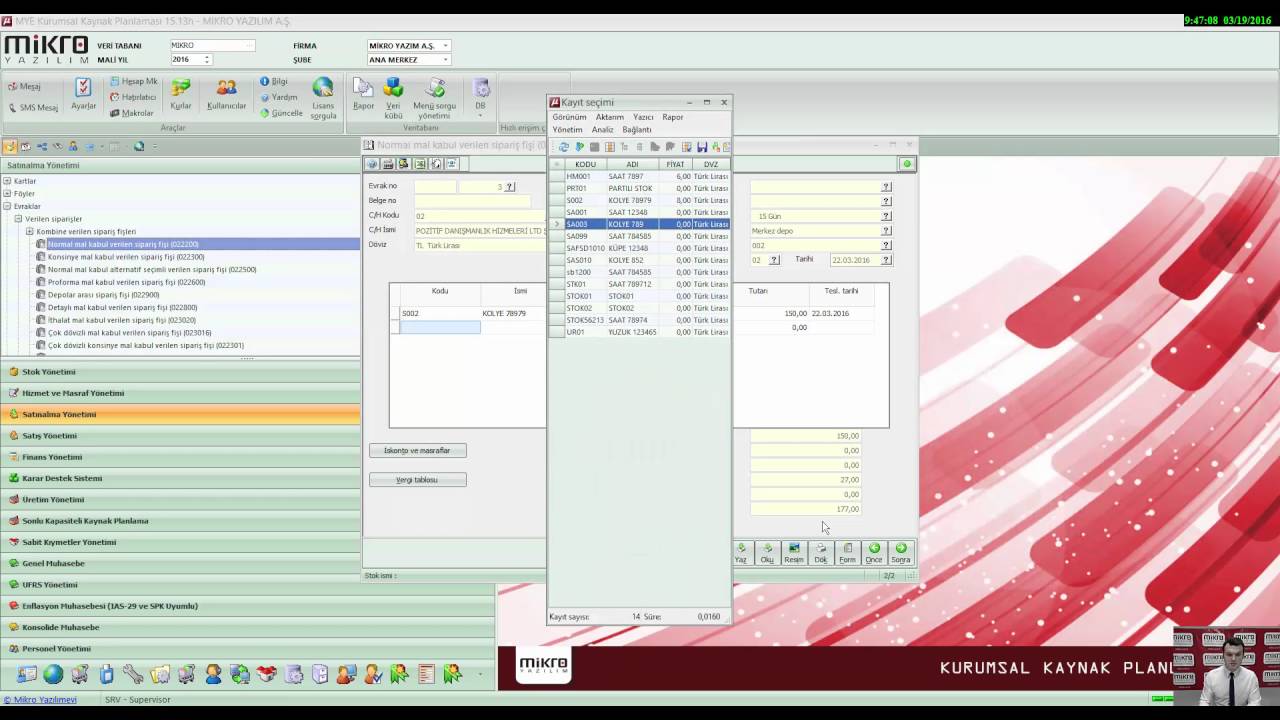Viewport: 1280px width, 720px height.
Task: Open the Veri kübü tool
Action: 393,98
